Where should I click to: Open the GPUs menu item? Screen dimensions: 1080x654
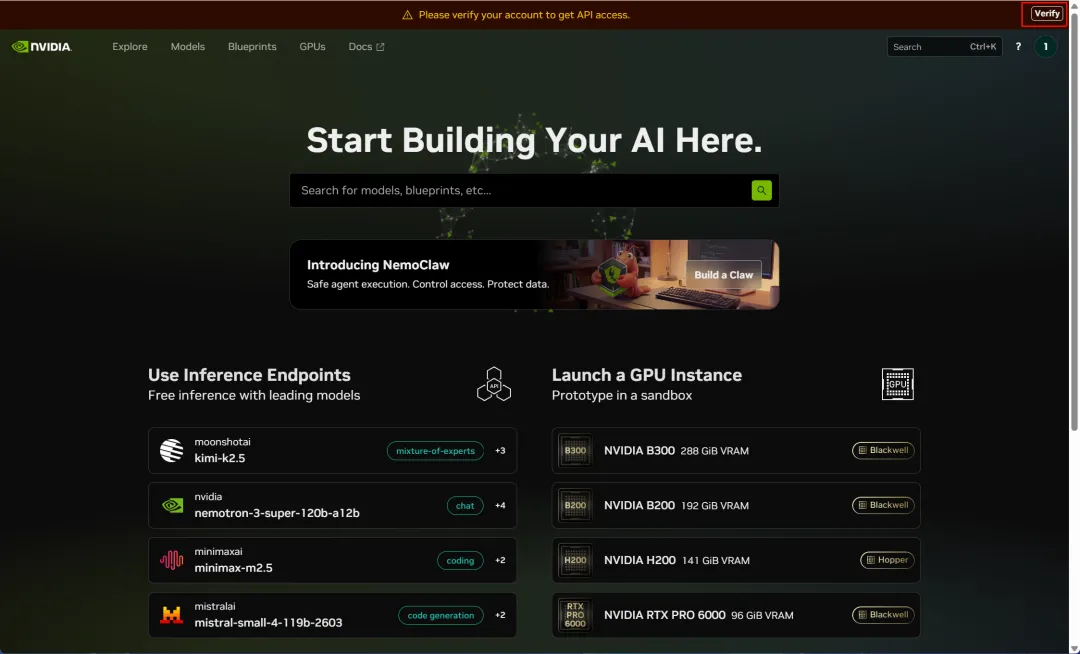tap(312, 47)
